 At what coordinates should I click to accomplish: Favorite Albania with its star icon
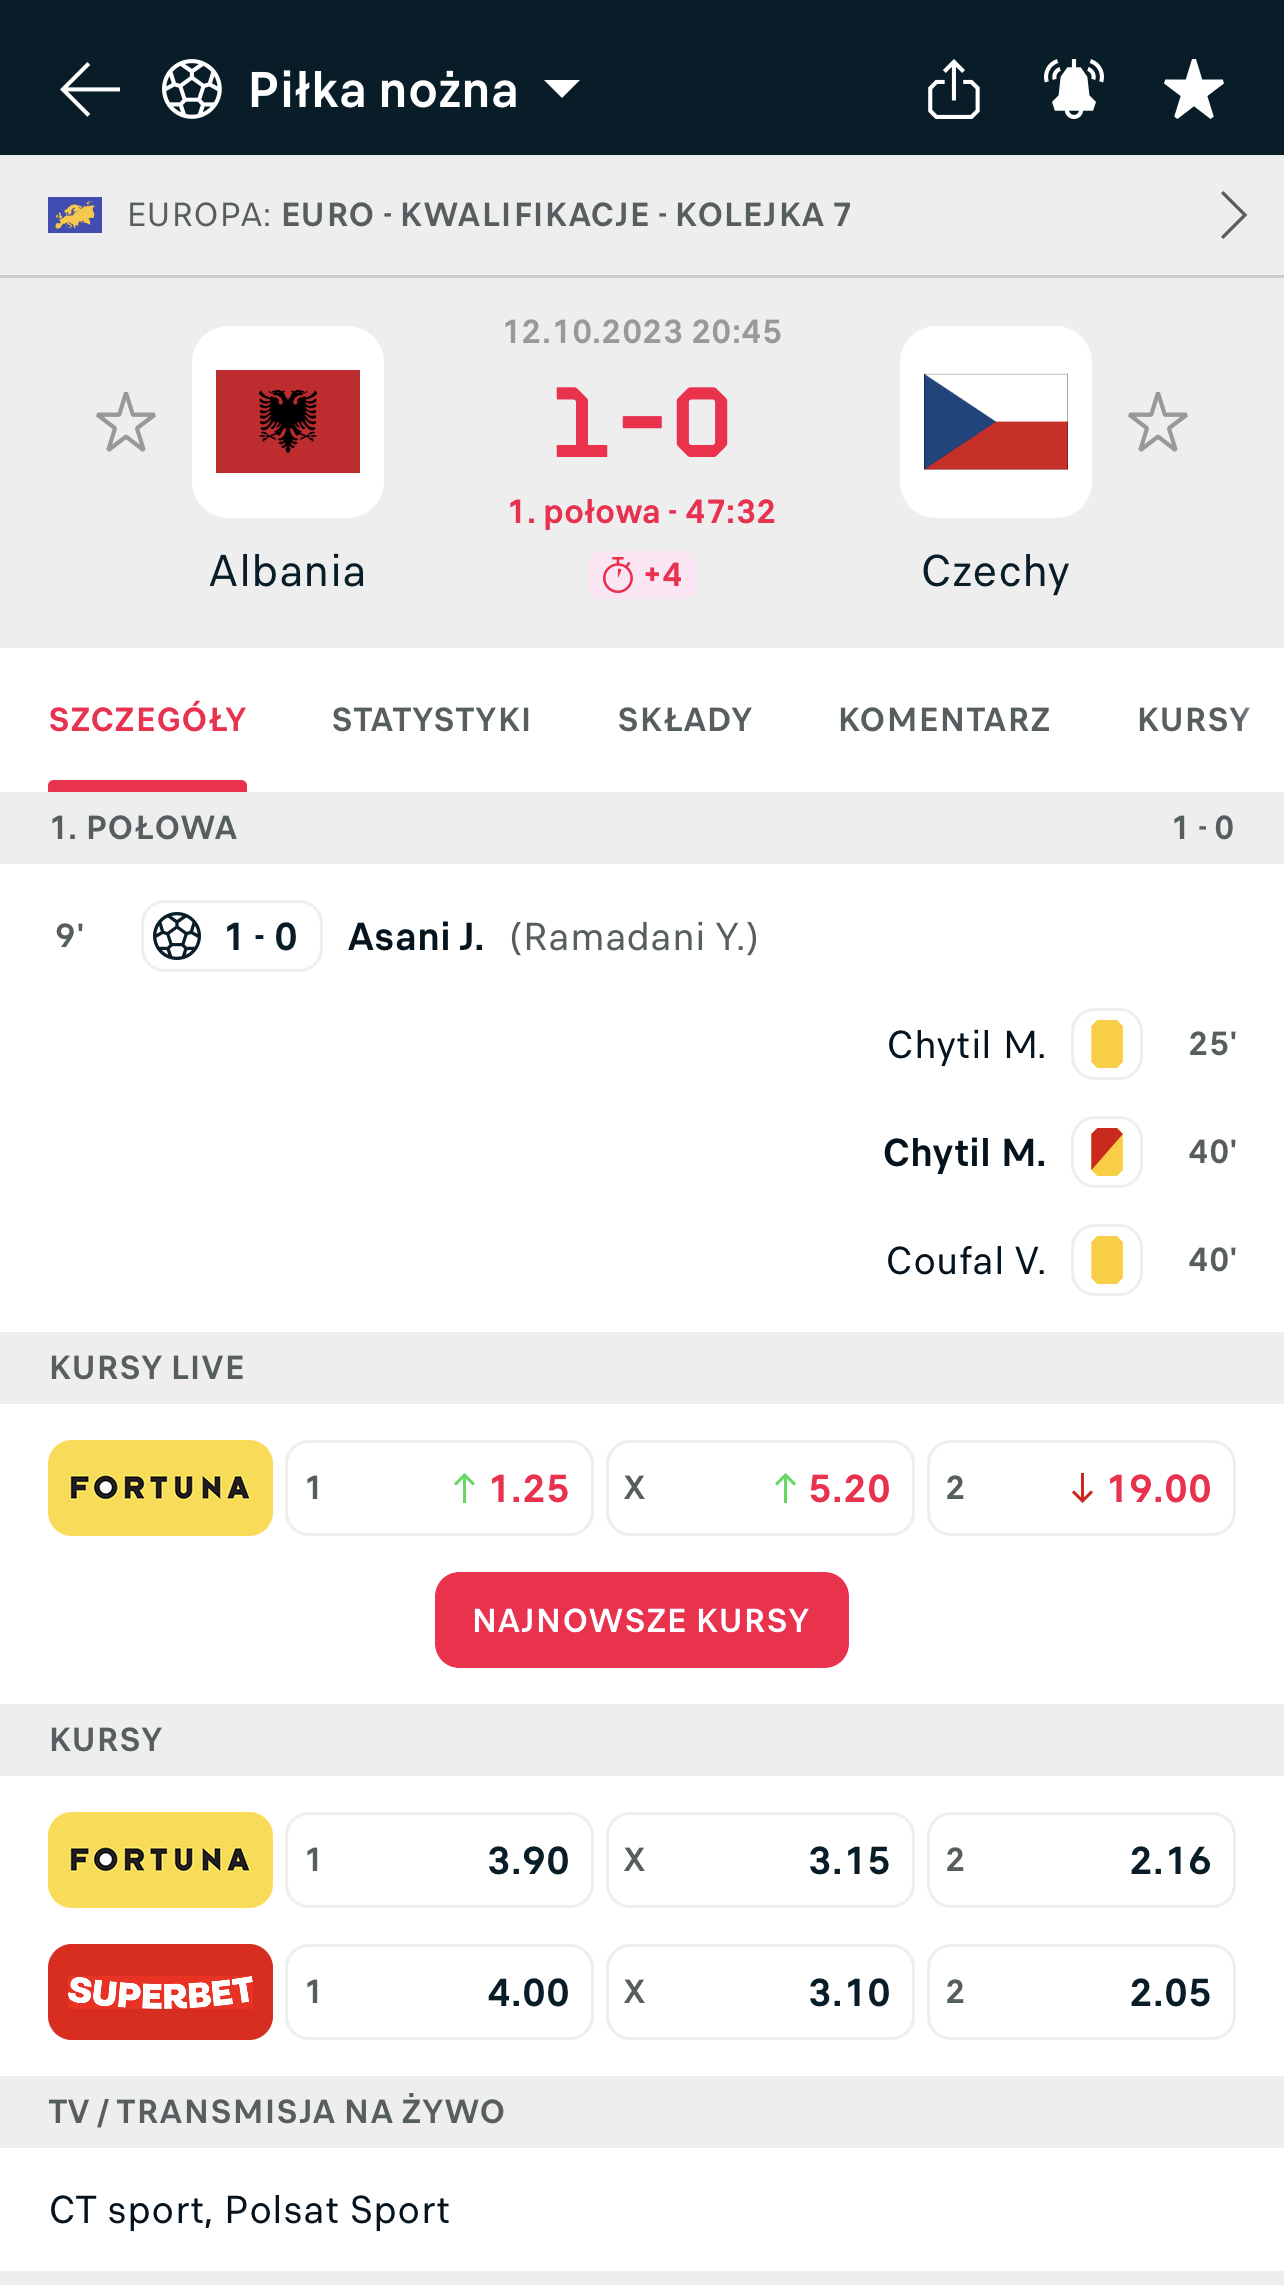pyautogui.click(x=126, y=422)
